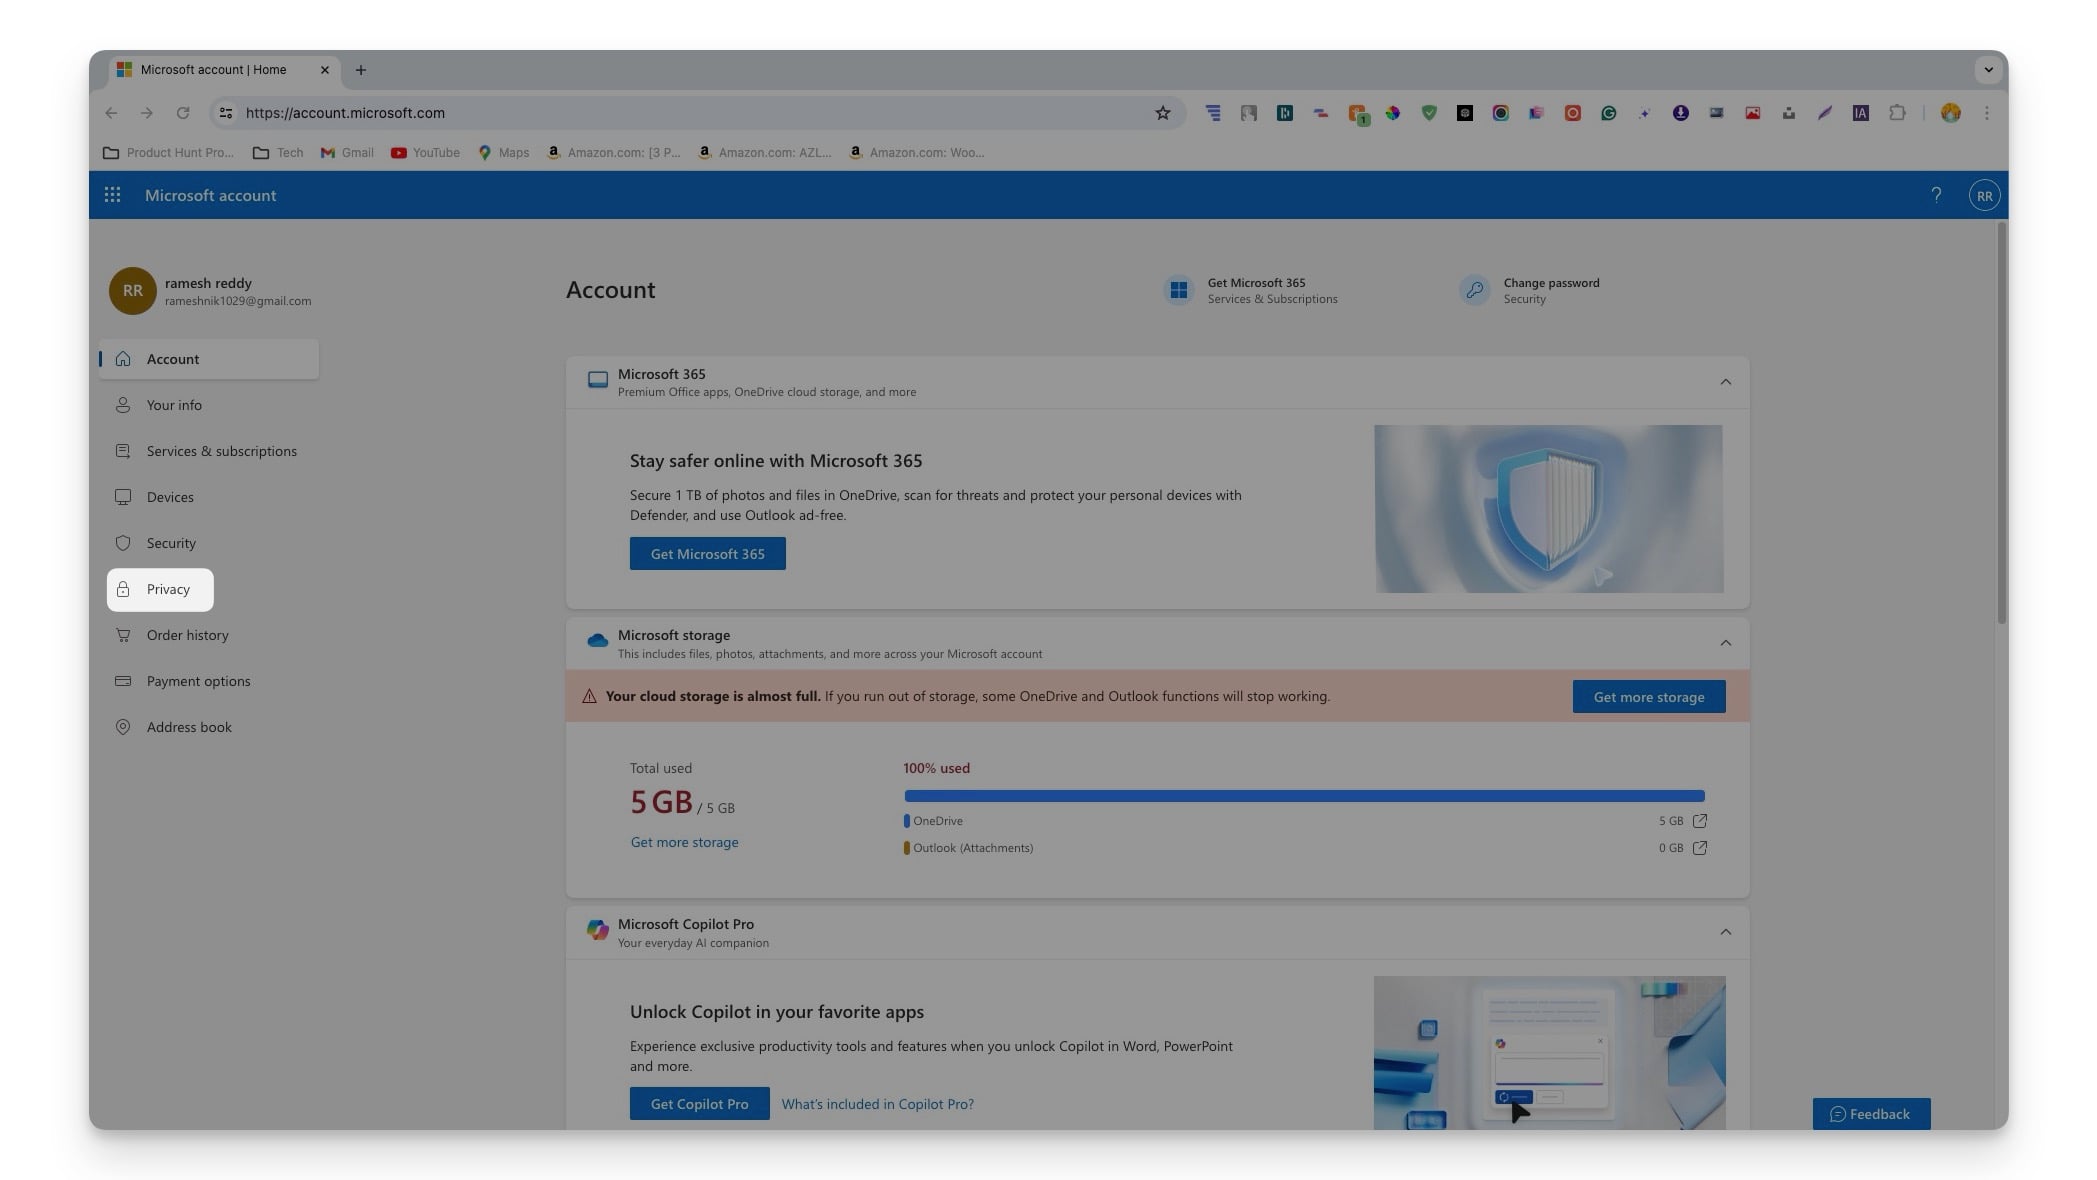
Task: Open the Microsoft apps launcher grid
Action: (113, 195)
